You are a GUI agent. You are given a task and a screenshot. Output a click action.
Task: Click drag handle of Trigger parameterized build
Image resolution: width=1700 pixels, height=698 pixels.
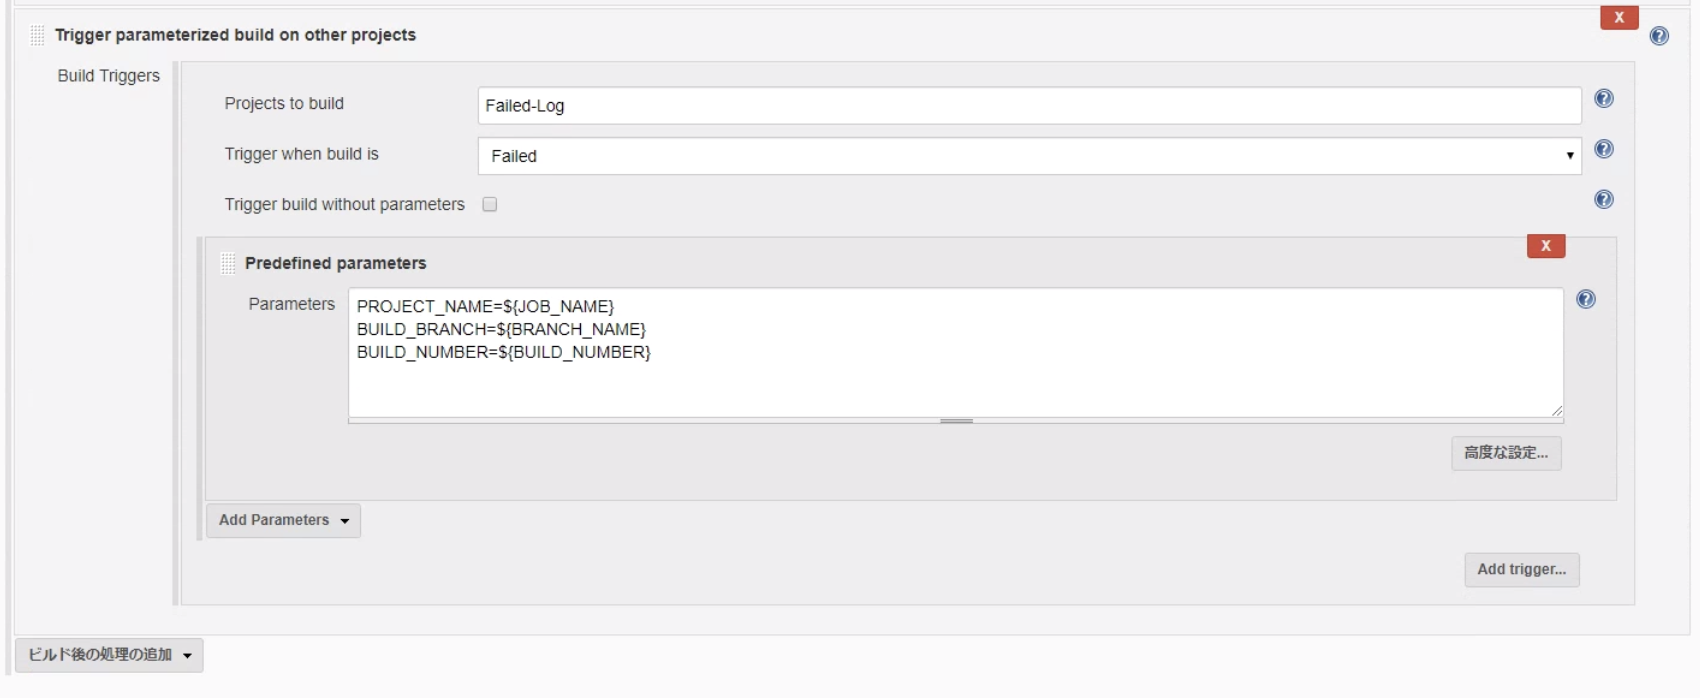pyautogui.click(x=37, y=36)
